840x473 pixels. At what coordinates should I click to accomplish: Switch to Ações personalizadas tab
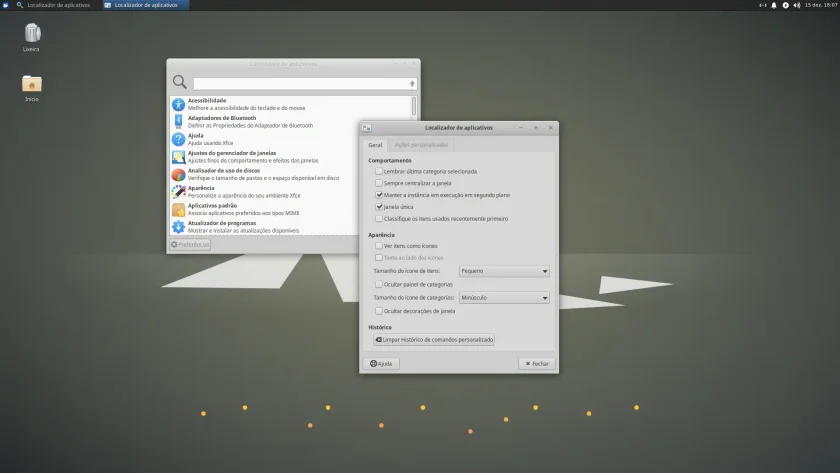421,145
